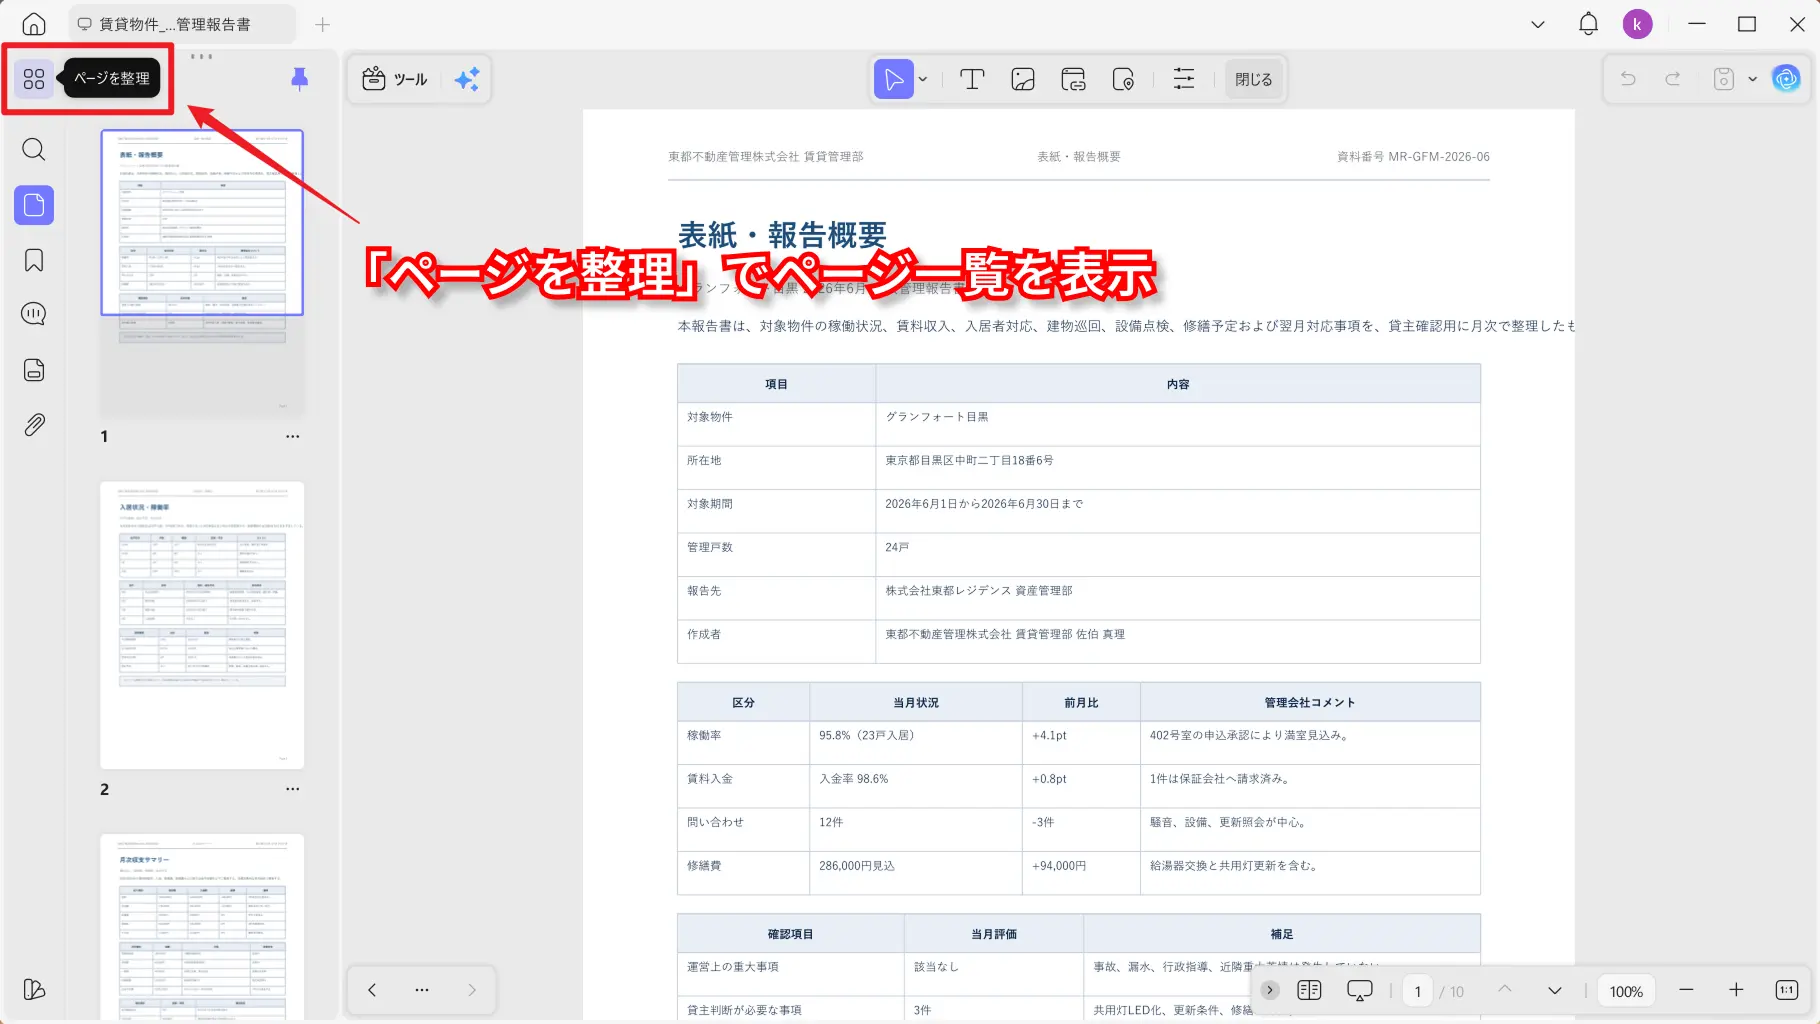
Task: Select the page location marker tool
Action: tap(1123, 79)
